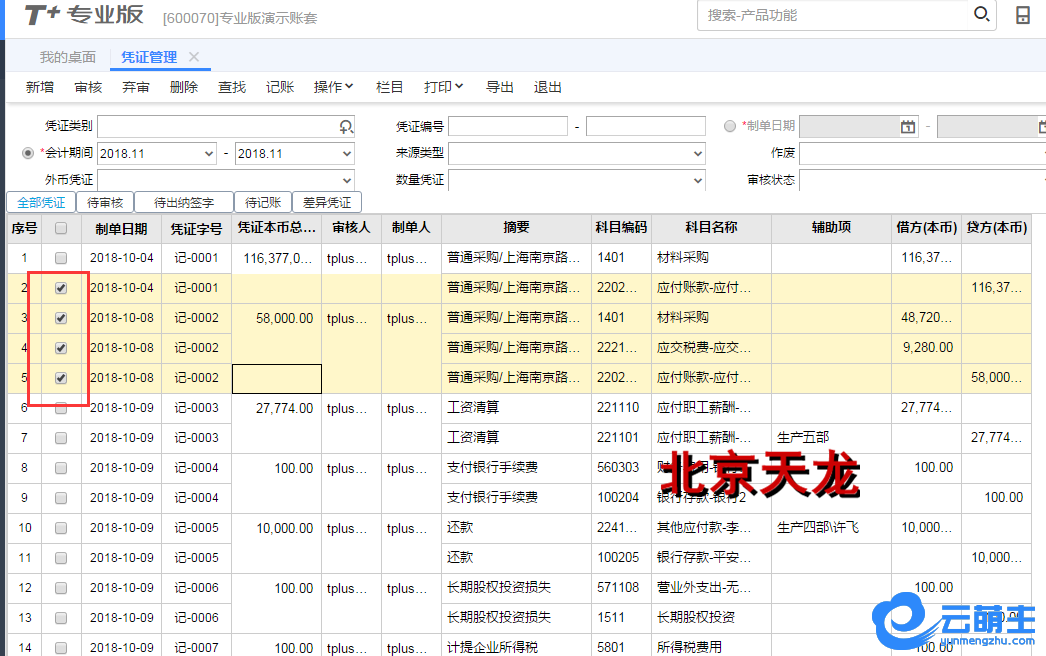Image resolution: width=1046 pixels, height=656 pixels.
Task: Uncheck the checkbox in row 3
Action: [x=61, y=318]
